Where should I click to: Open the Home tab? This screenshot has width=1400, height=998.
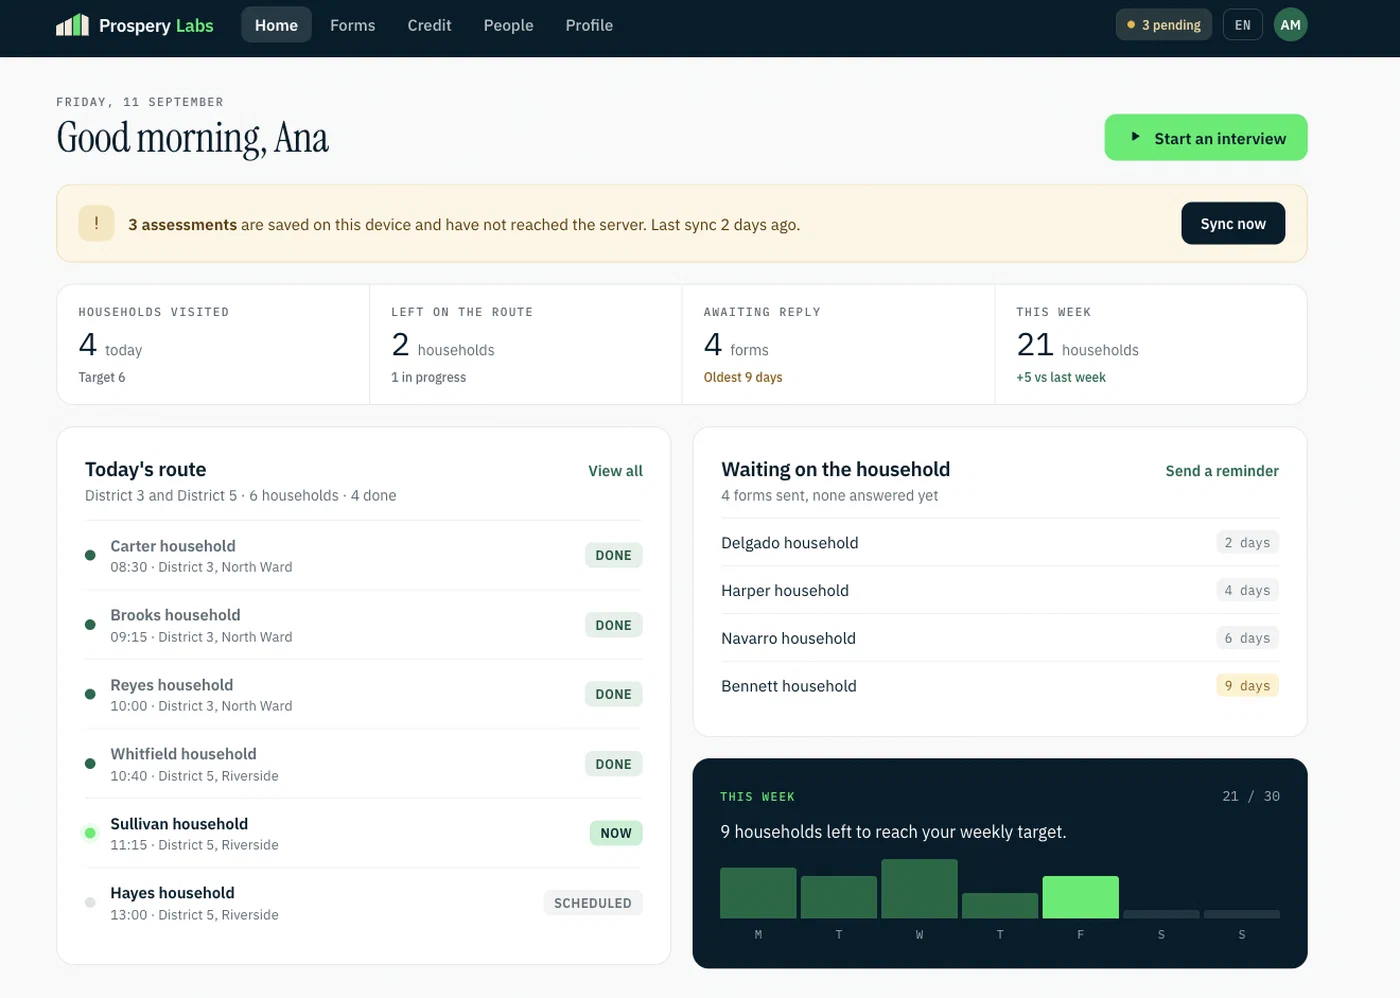[x=276, y=25]
